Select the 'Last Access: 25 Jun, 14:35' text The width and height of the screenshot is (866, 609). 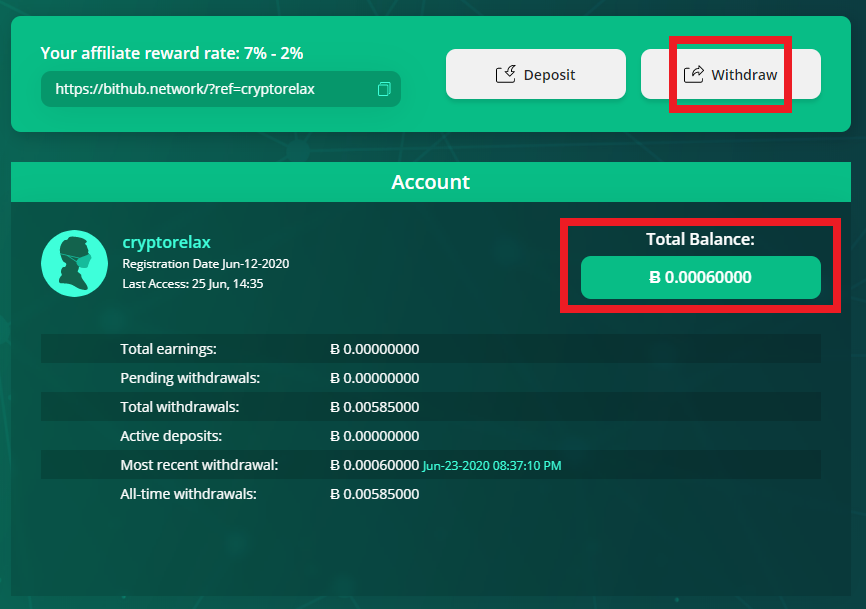[x=193, y=283]
